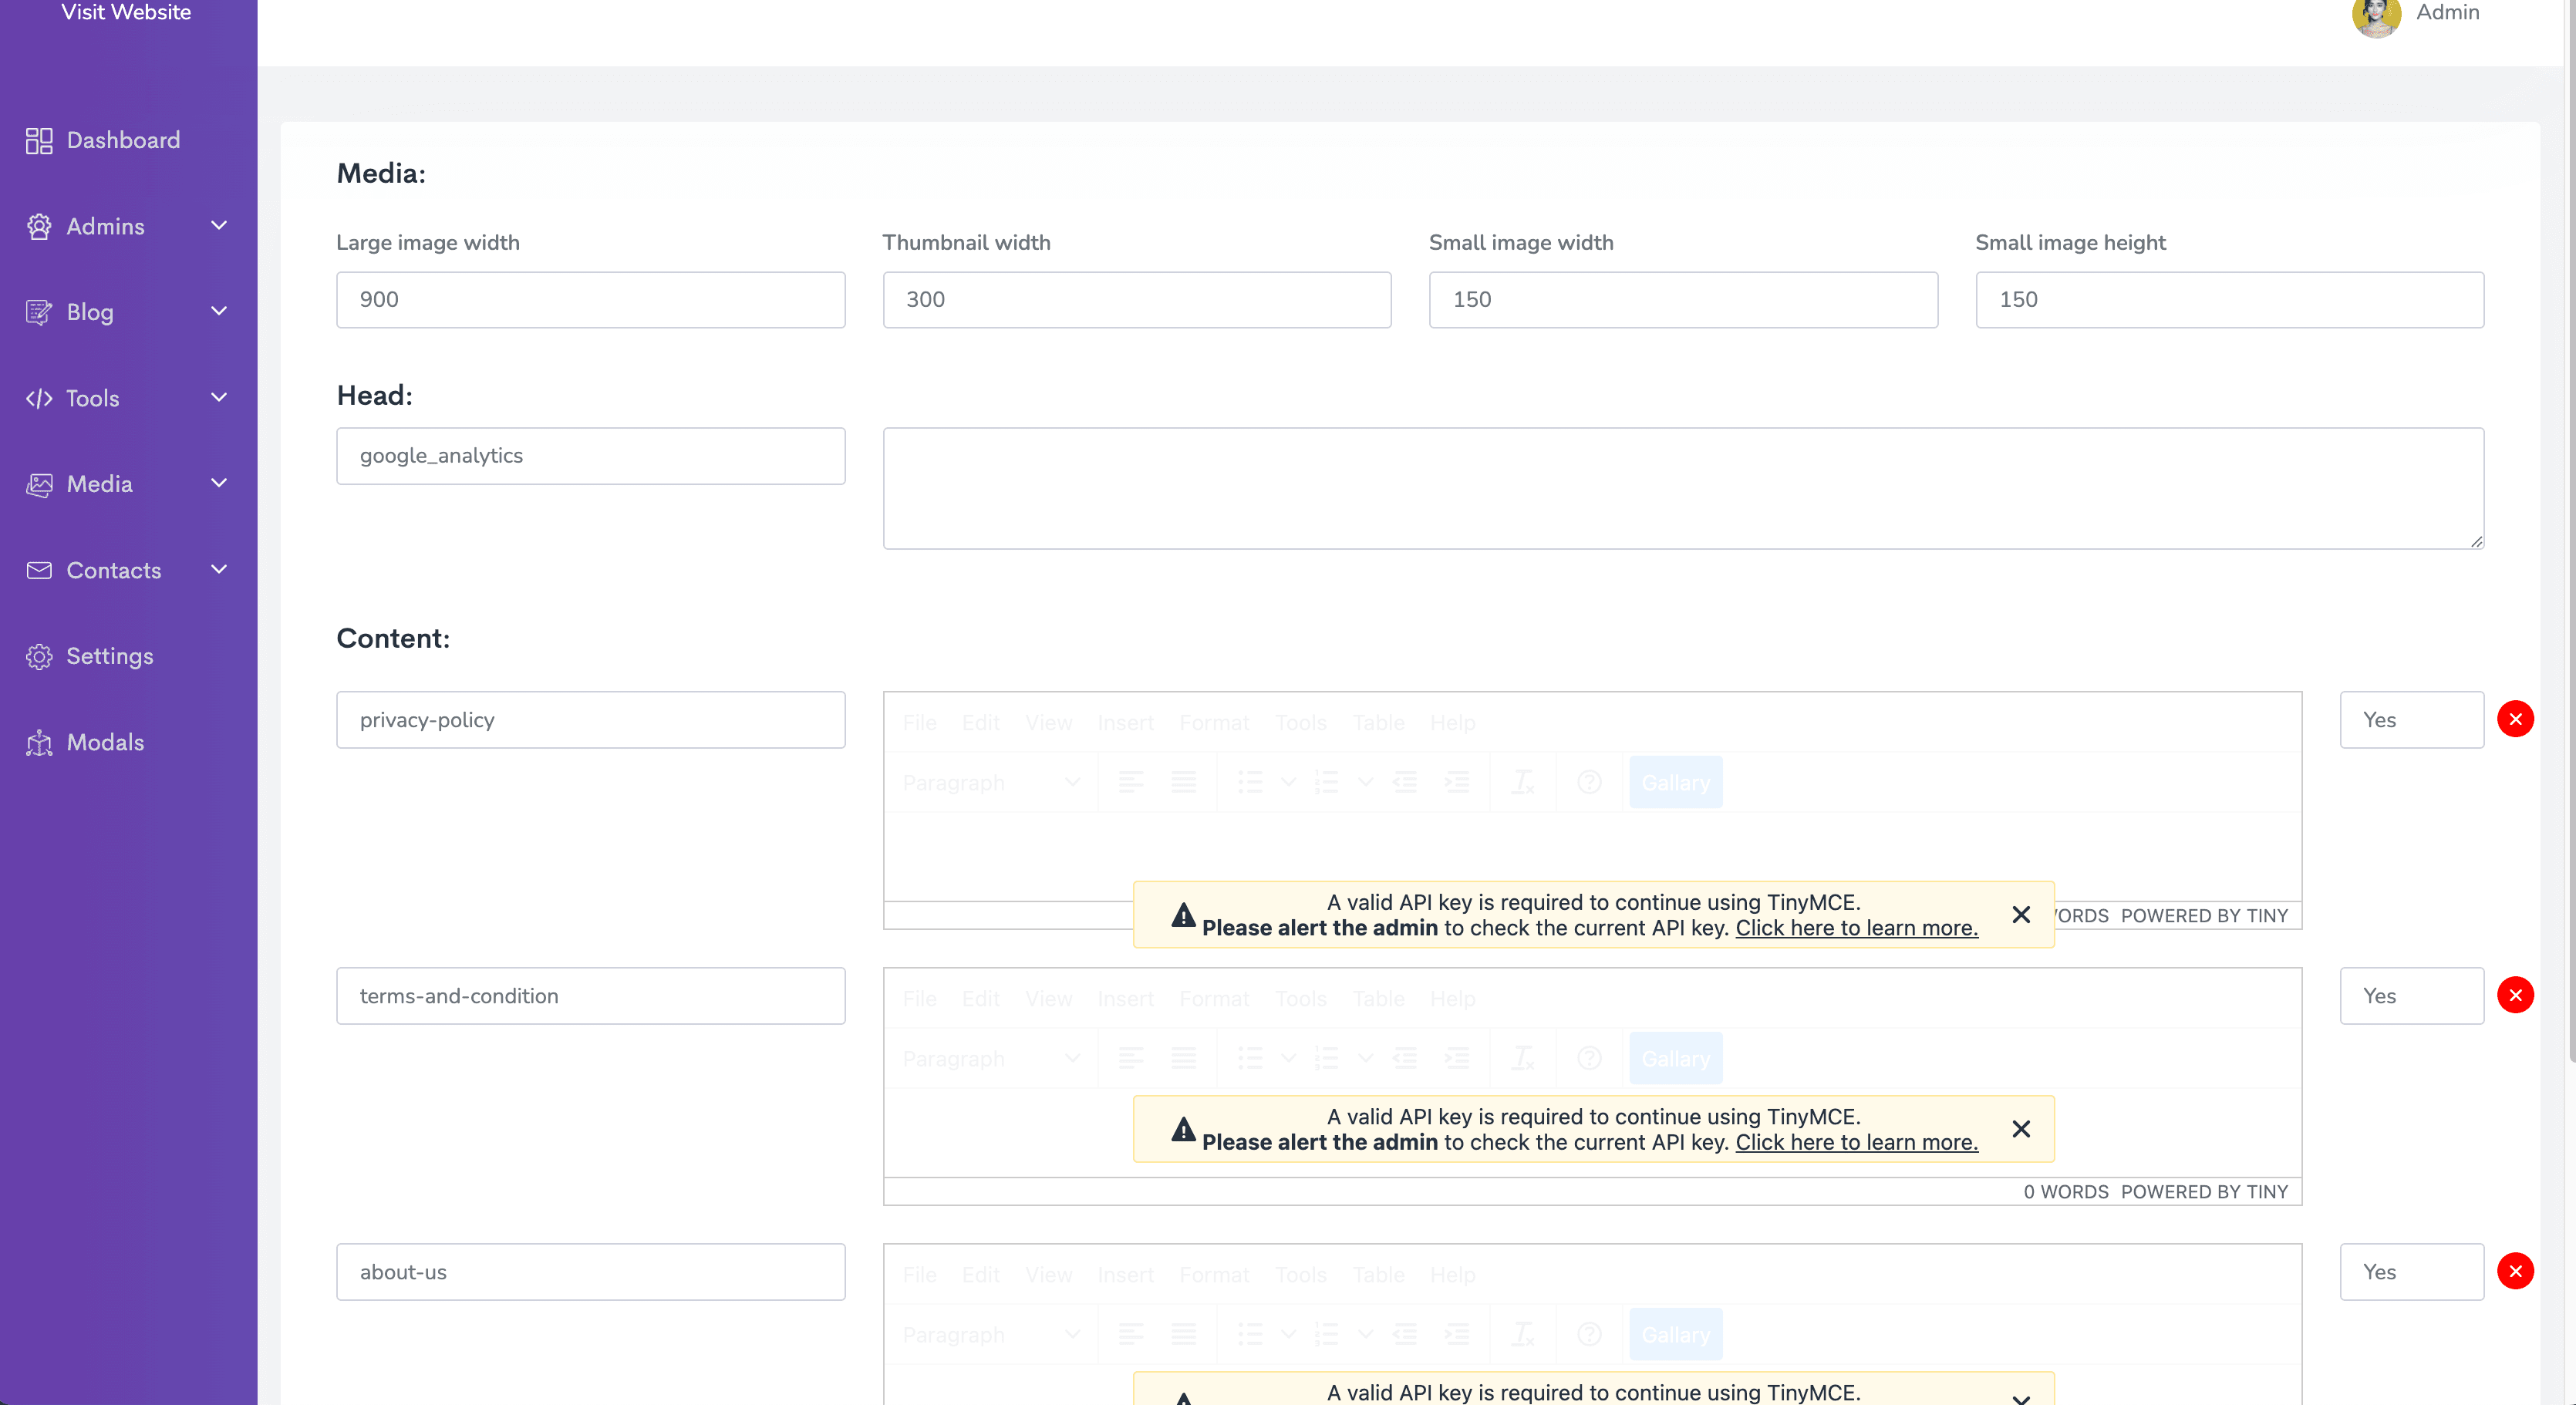Clear formatting in the terms-and-condition editor
The height and width of the screenshot is (1405, 2576).
point(1523,1058)
